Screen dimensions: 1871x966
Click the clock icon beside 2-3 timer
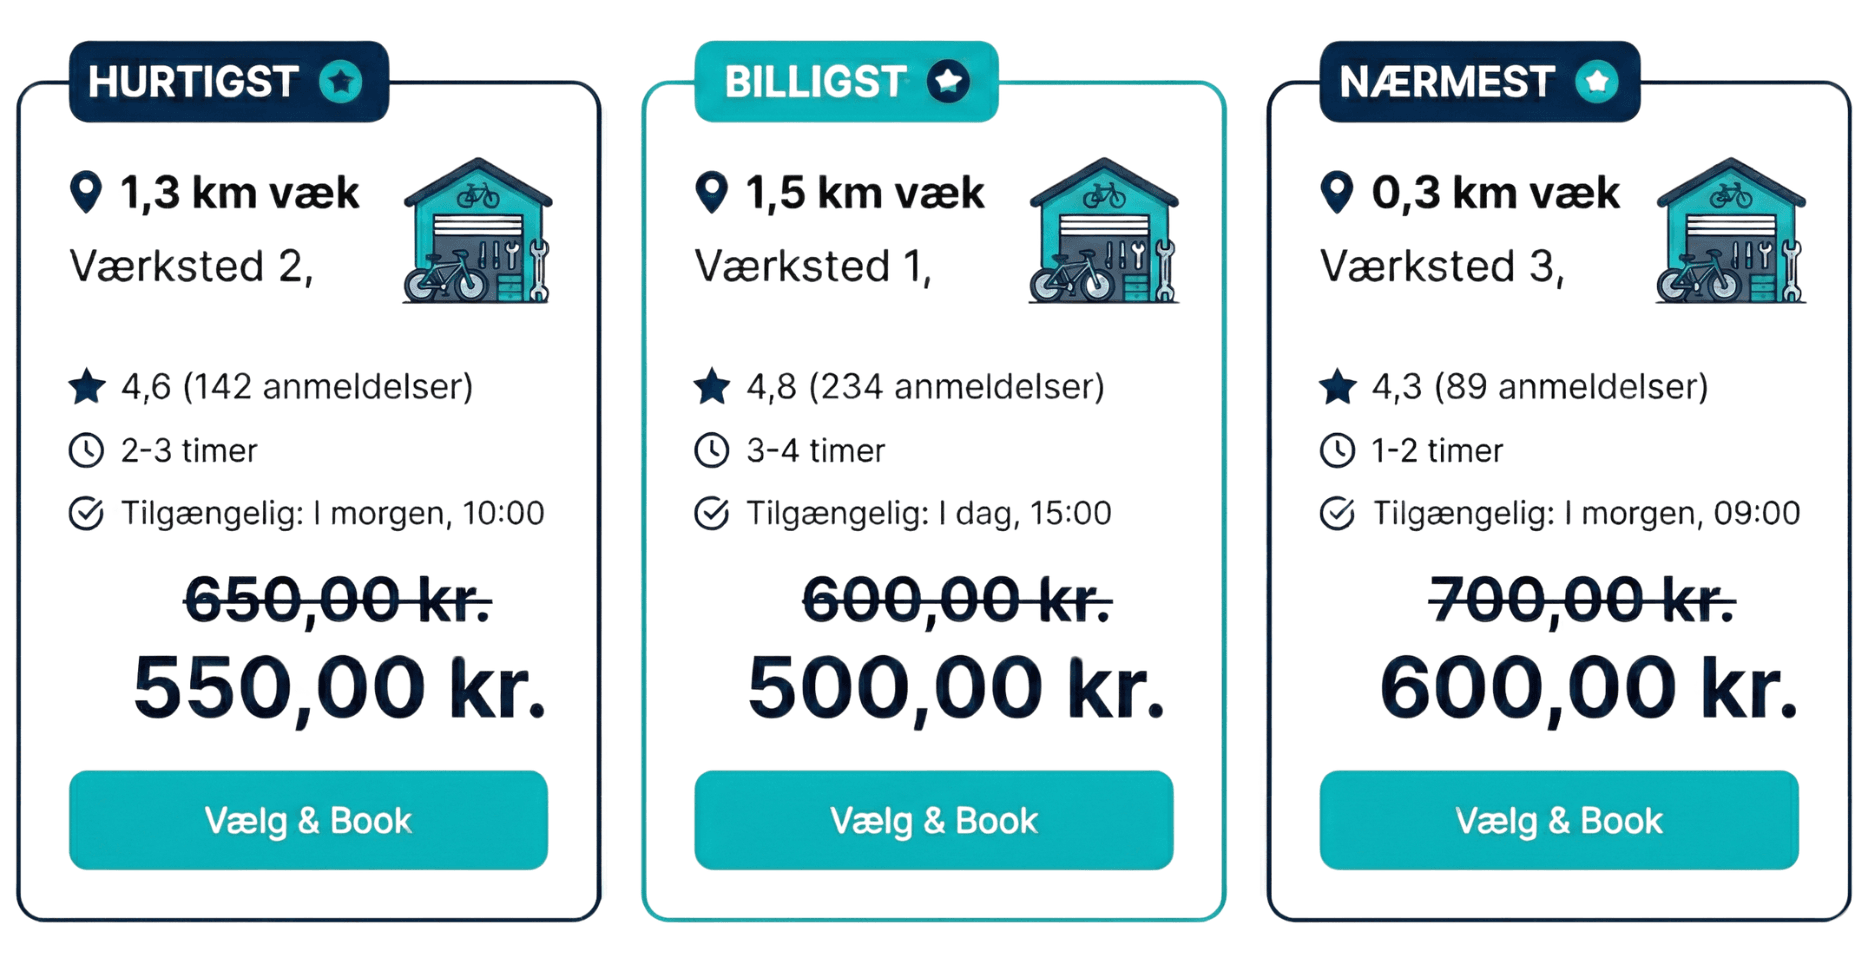point(86,451)
